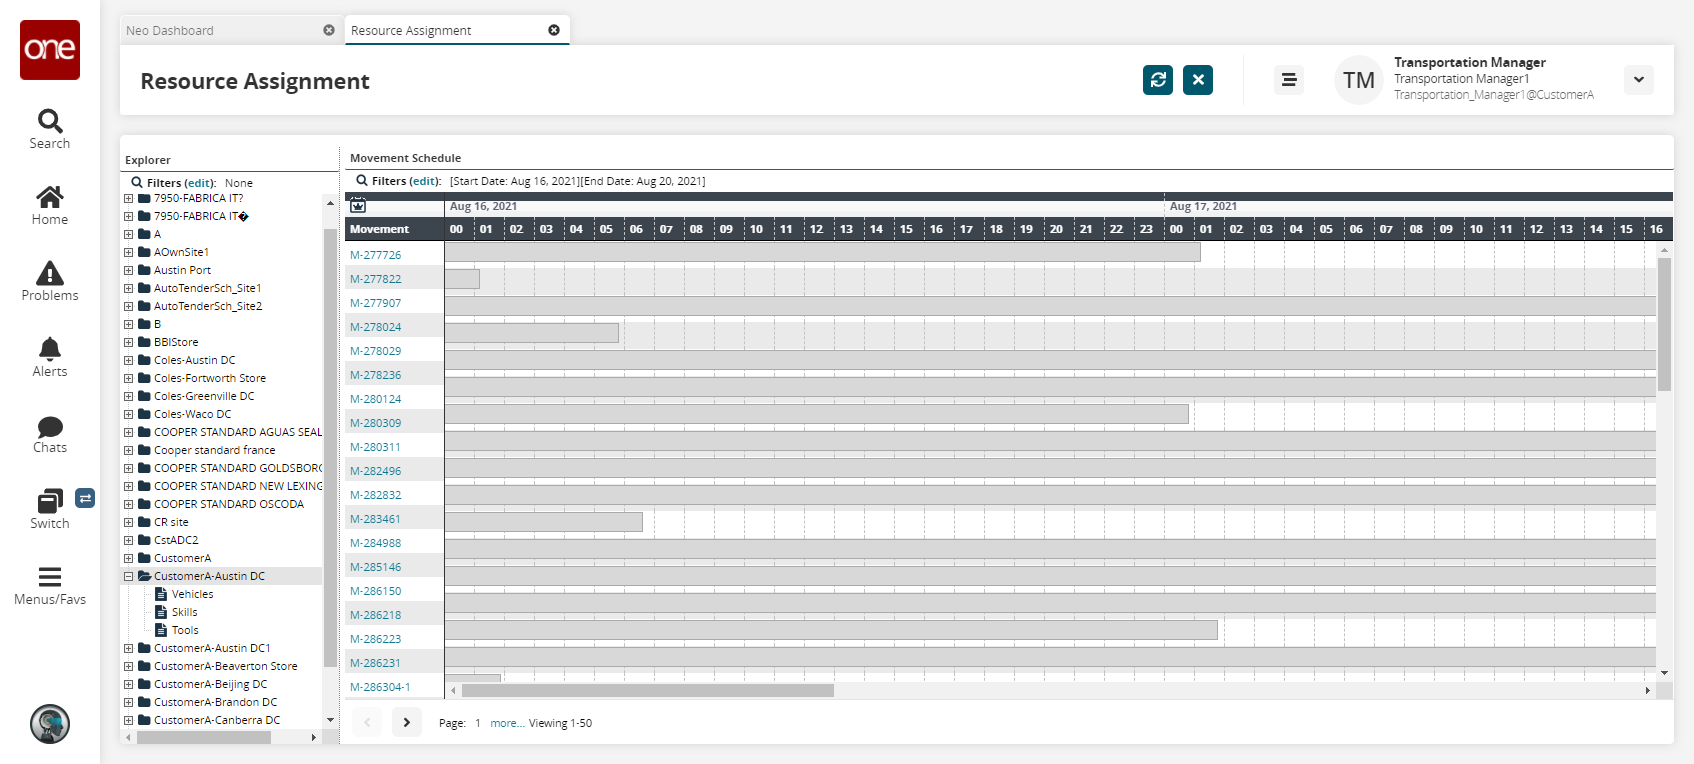Open movement M-278024
Viewport: 1694px width, 764px height.
tap(375, 327)
